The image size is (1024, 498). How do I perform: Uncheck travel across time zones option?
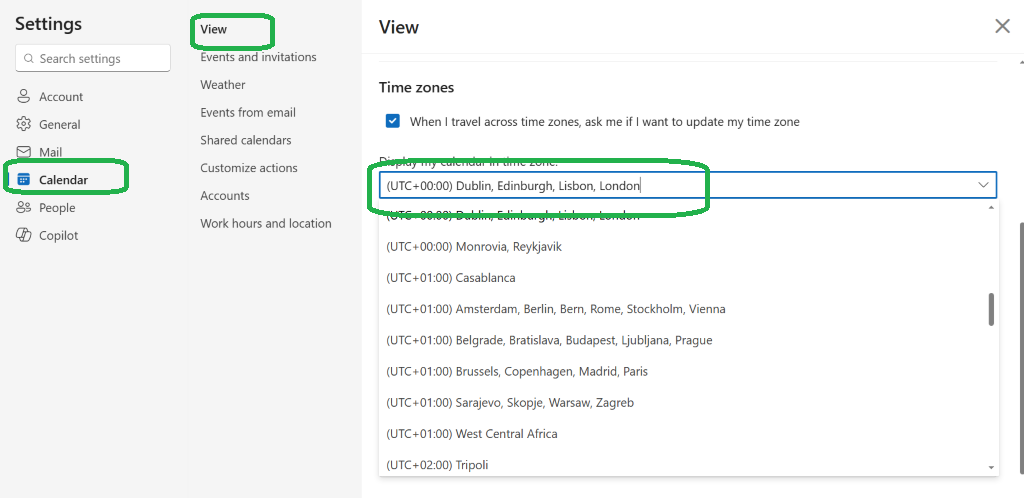[x=392, y=121]
